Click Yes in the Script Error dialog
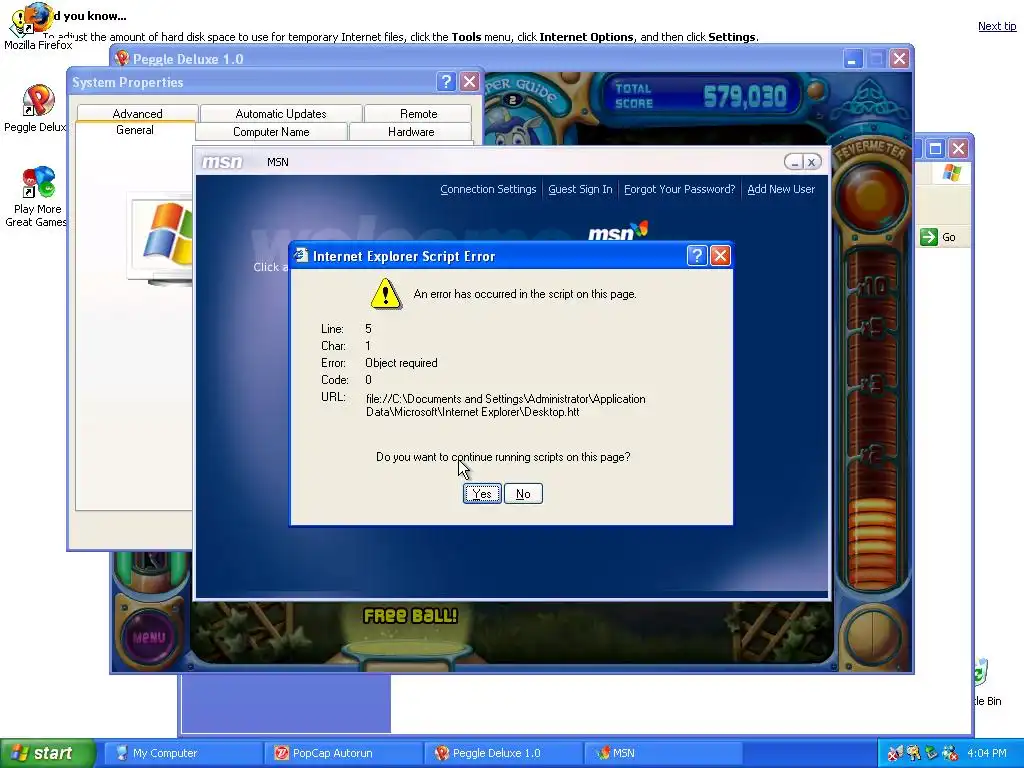Image resolution: width=1024 pixels, height=768 pixels. tap(482, 494)
